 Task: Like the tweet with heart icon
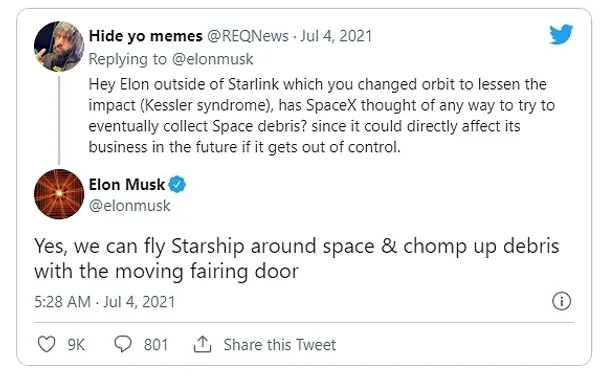pyautogui.click(x=47, y=344)
